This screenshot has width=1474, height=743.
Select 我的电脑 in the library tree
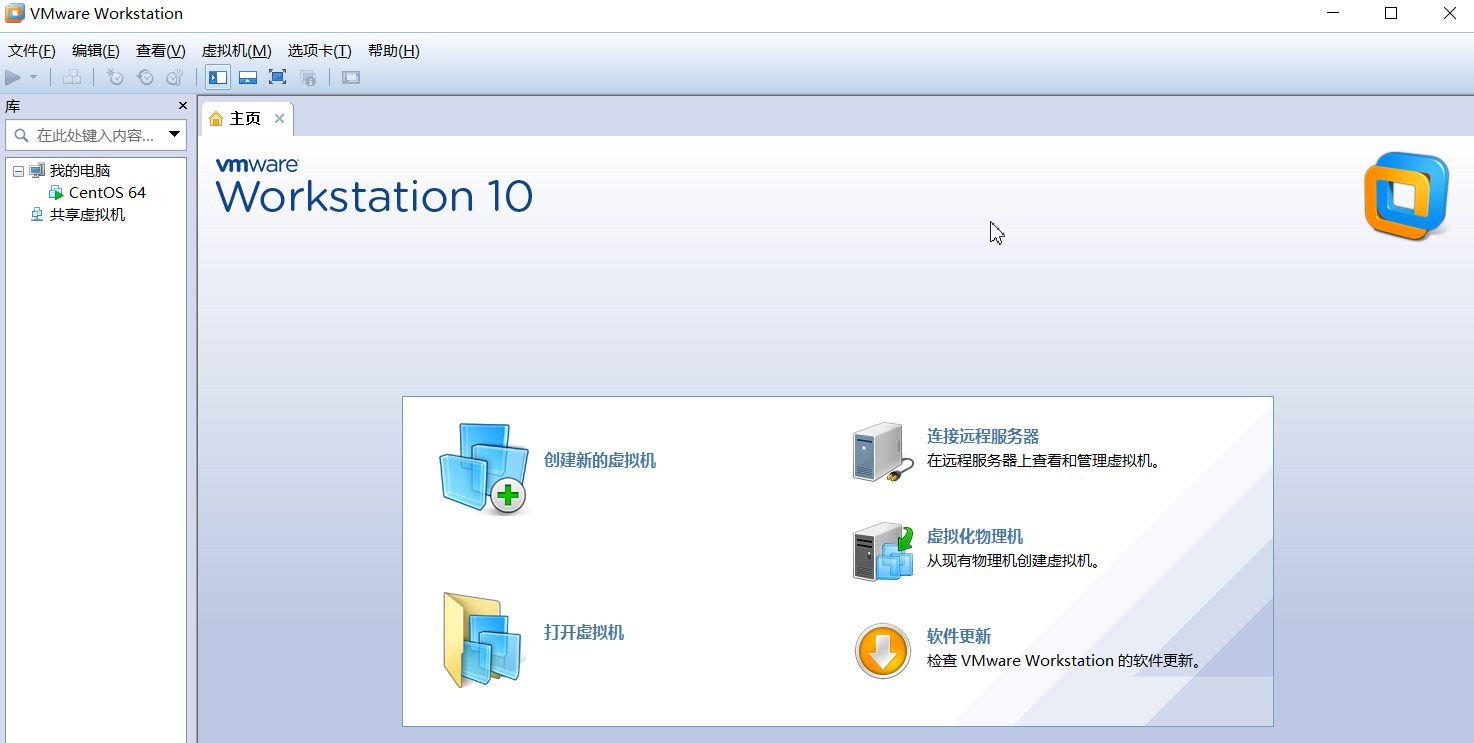80,171
